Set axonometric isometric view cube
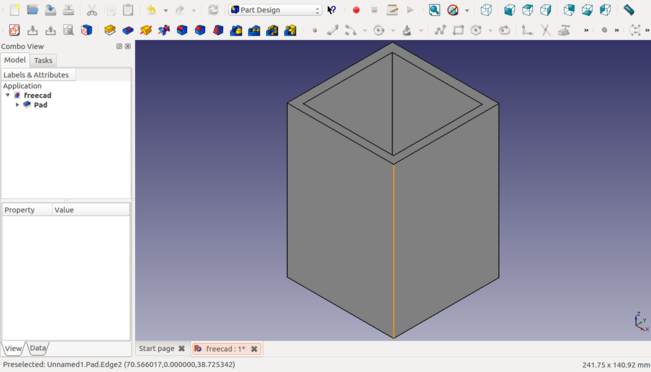 pos(486,10)
